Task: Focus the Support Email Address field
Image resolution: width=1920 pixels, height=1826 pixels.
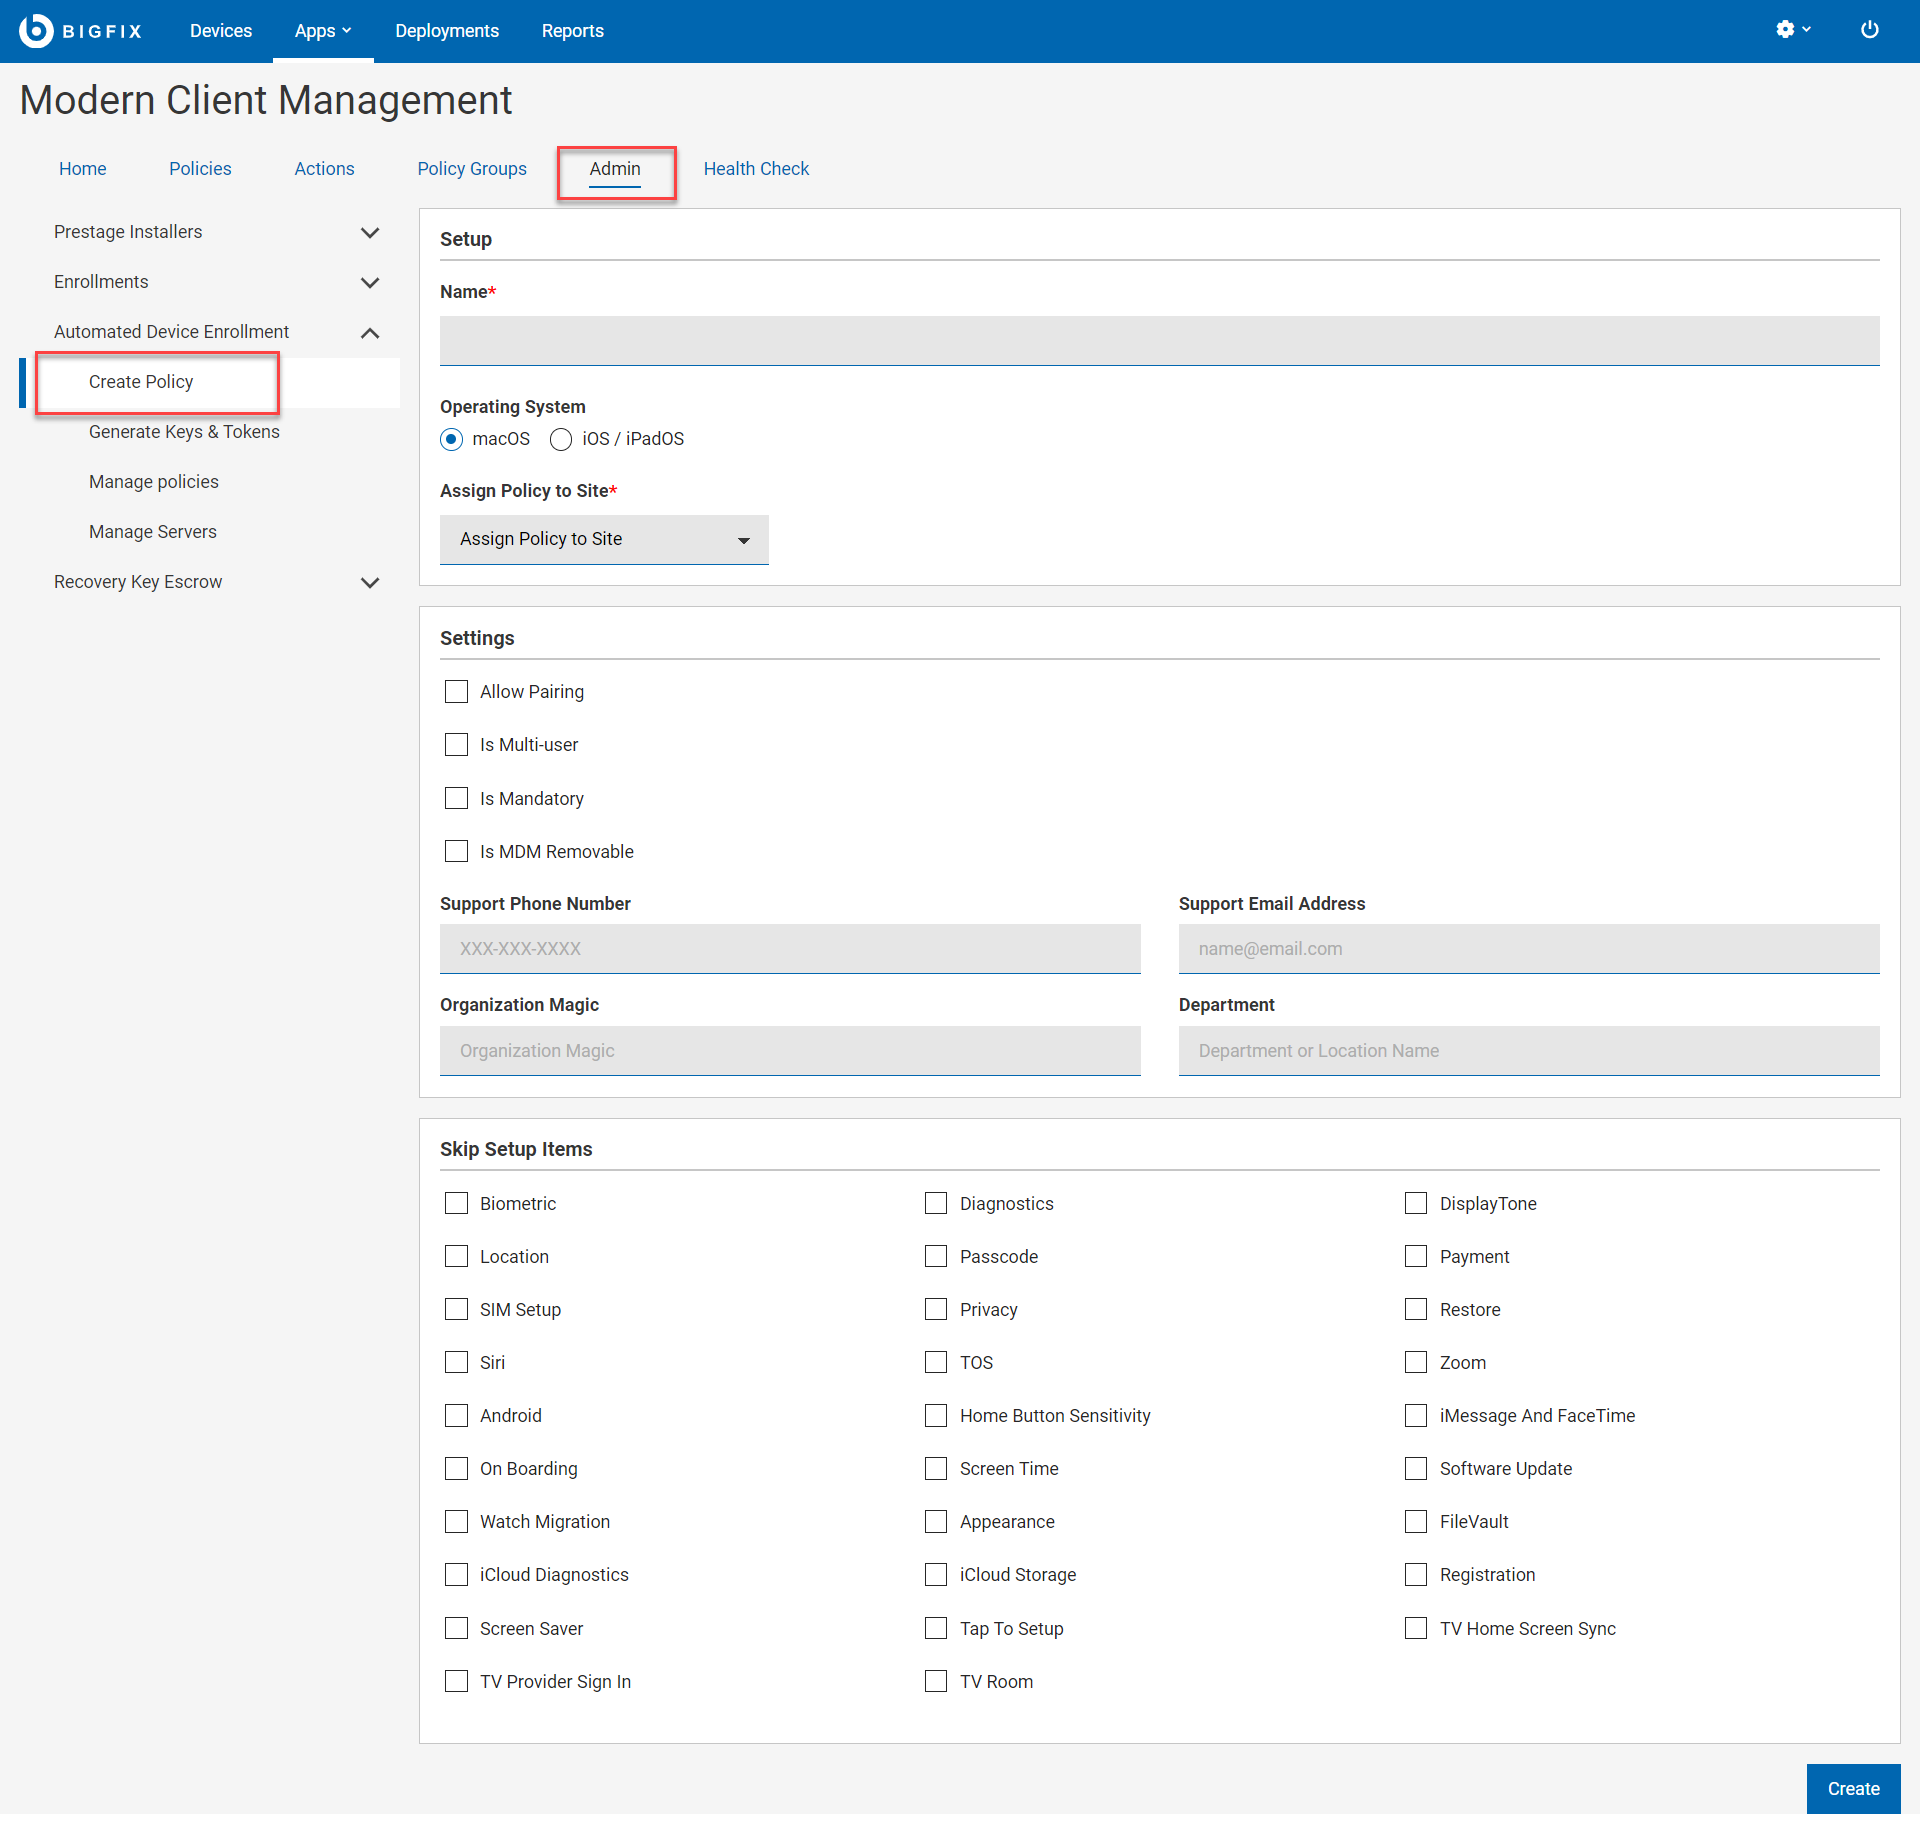Action: click(1528, 949)
